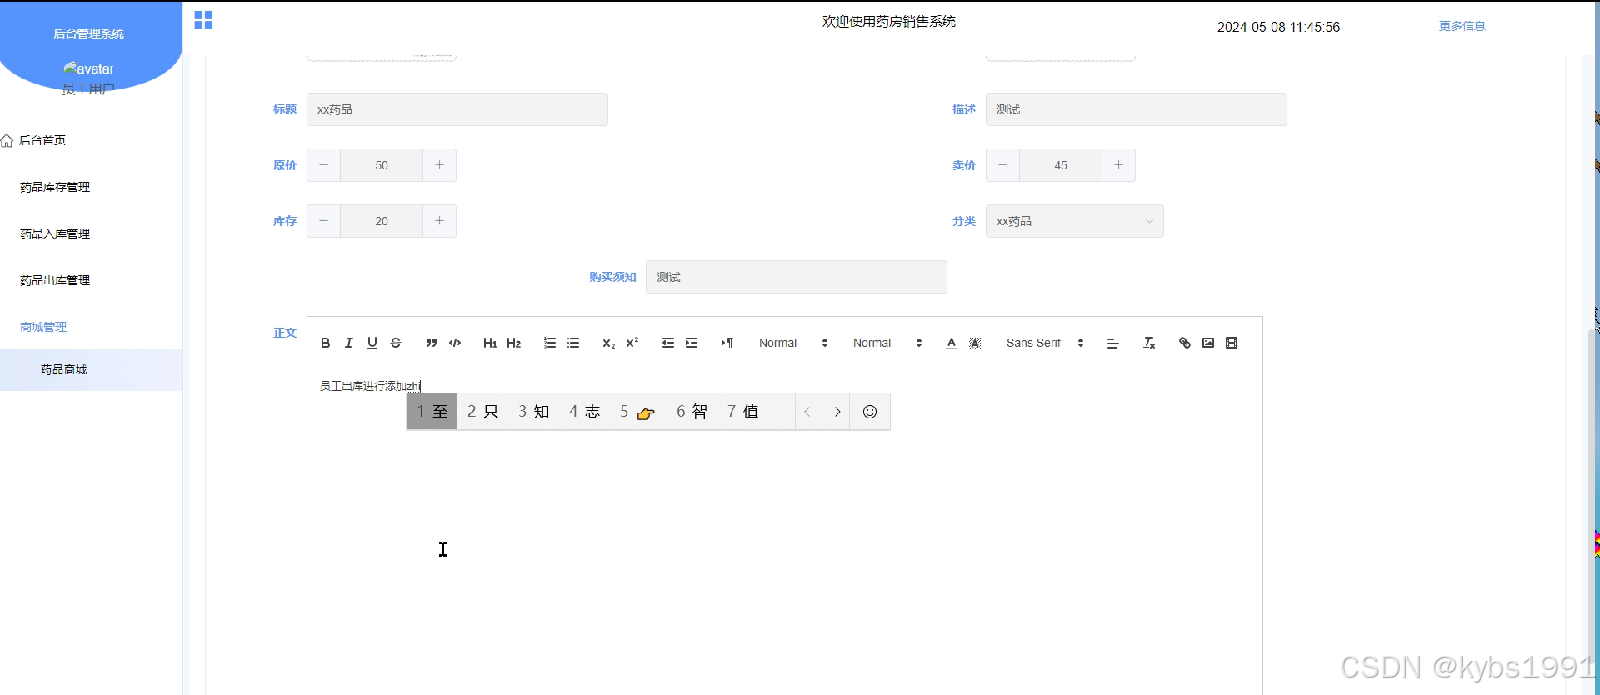Open text alignment options

click(1112, 343)
